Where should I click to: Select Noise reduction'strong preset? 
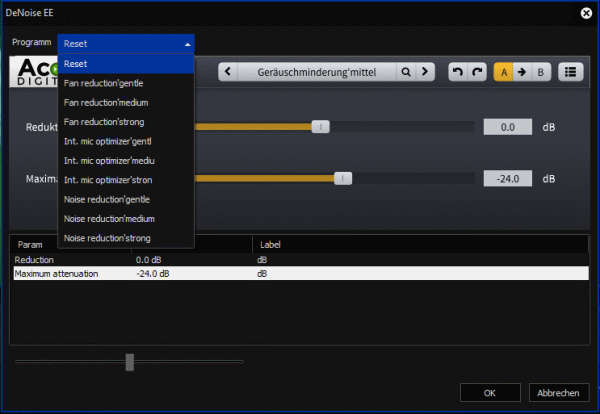(x=126, y=238)
